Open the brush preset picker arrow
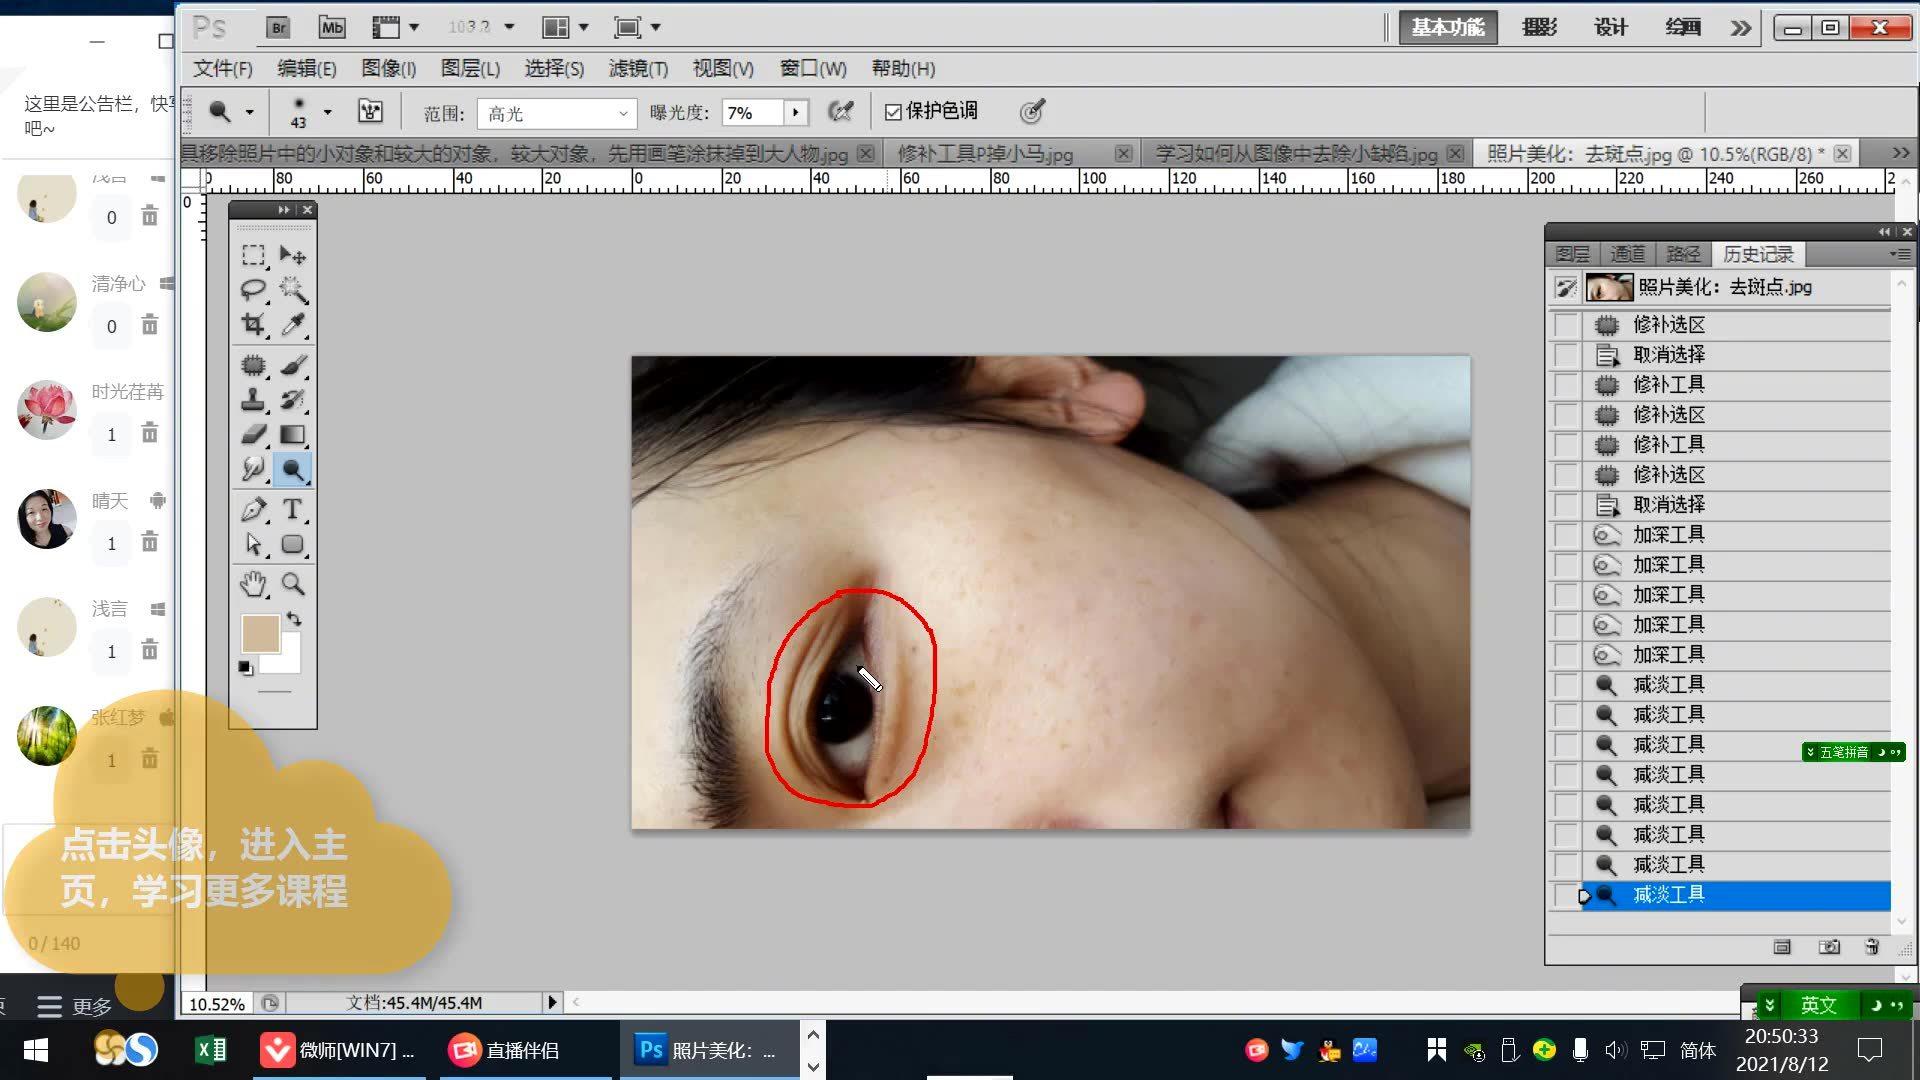The height and width of the screenshot is (1080, 1920). click(327, 112)
